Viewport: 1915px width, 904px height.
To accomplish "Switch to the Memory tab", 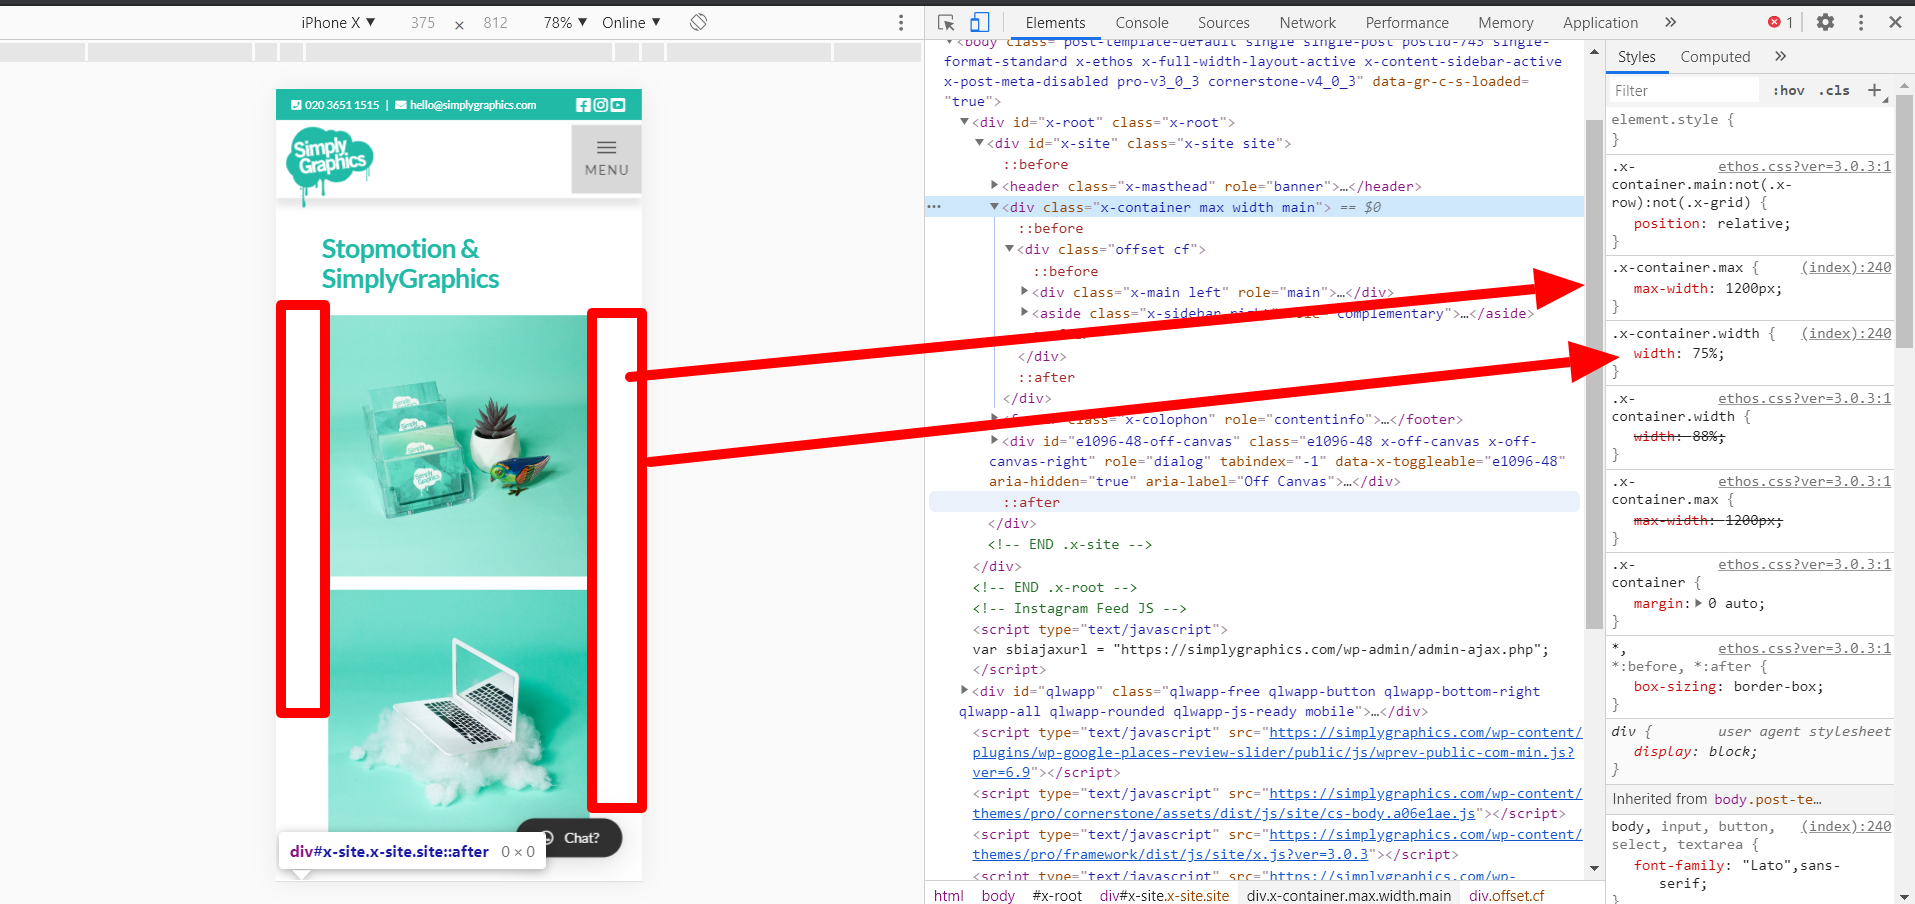I will point(1505,22).
